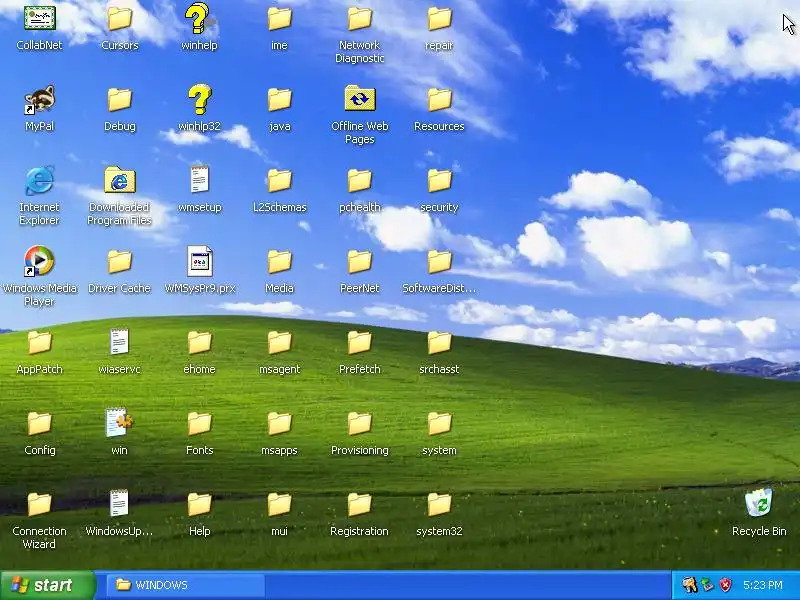800x600 pixels.
Task: Select the winhelp question mark icon
Action: pos(199,19)
